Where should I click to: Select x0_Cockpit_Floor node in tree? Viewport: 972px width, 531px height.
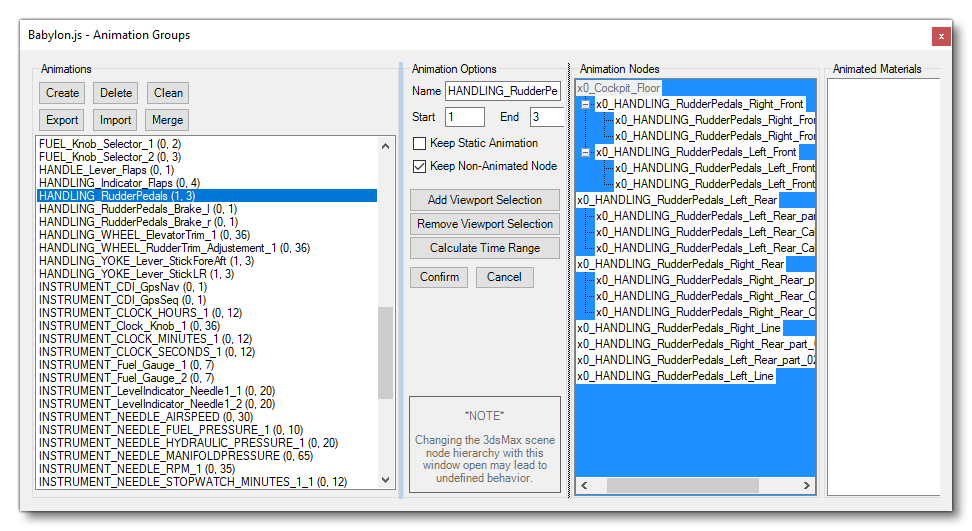tap(618, 88)
